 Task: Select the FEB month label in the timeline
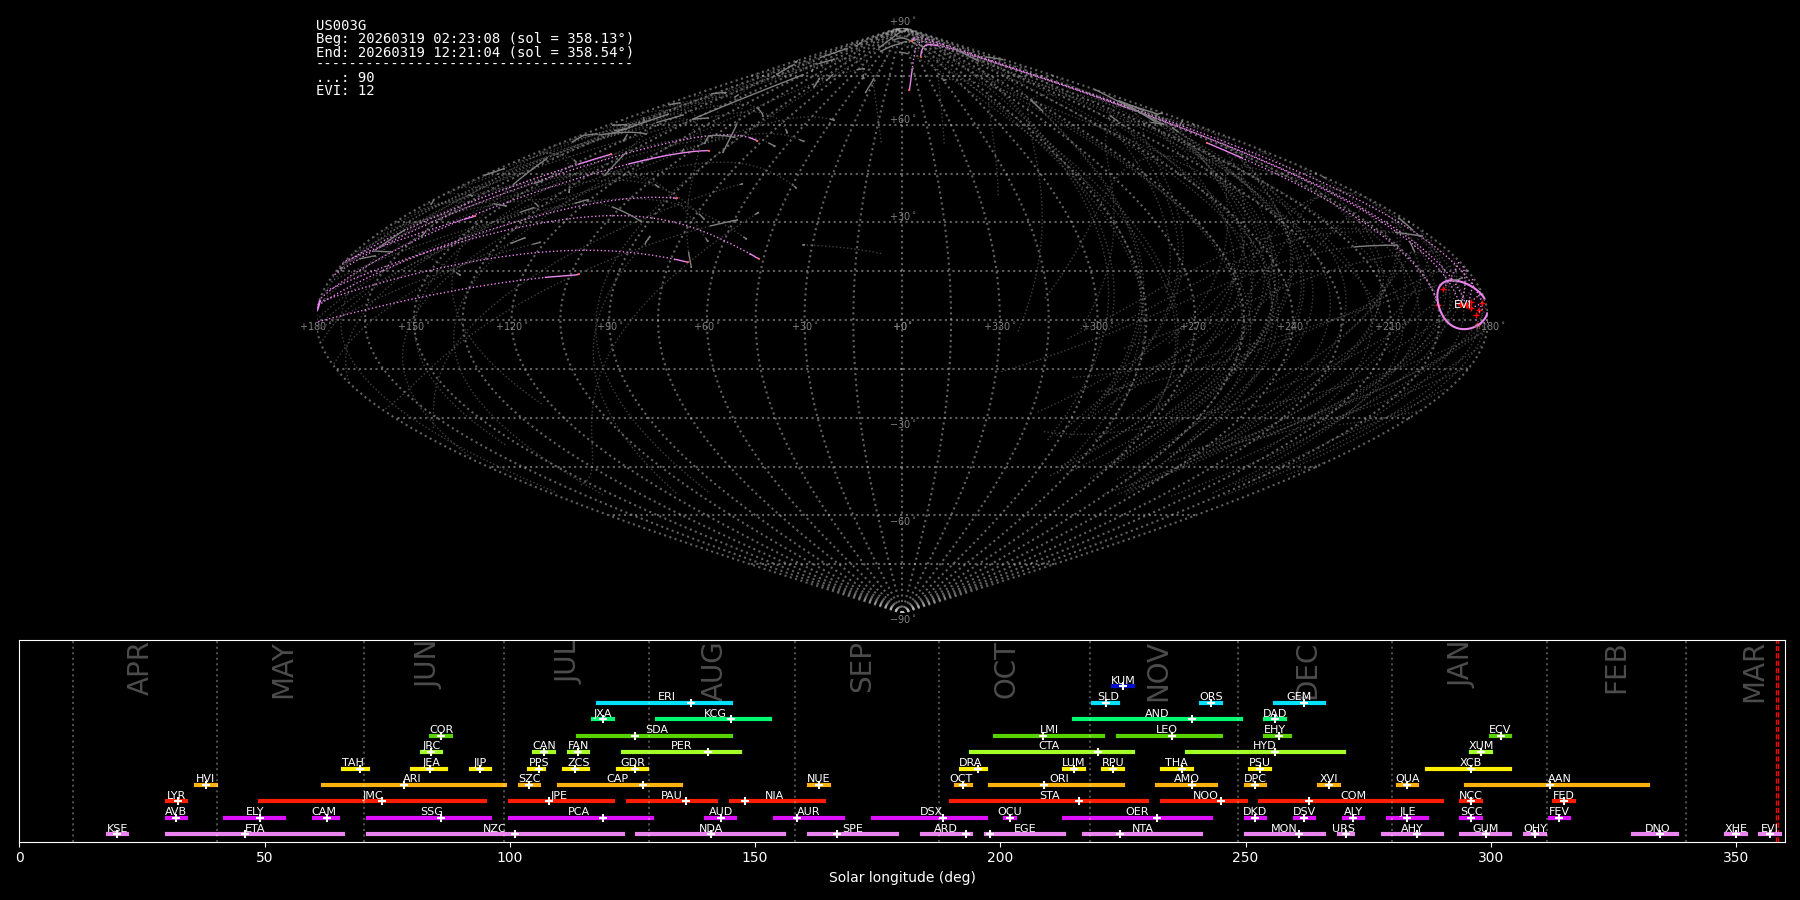pyautogui.click(x=1616, y=670)
